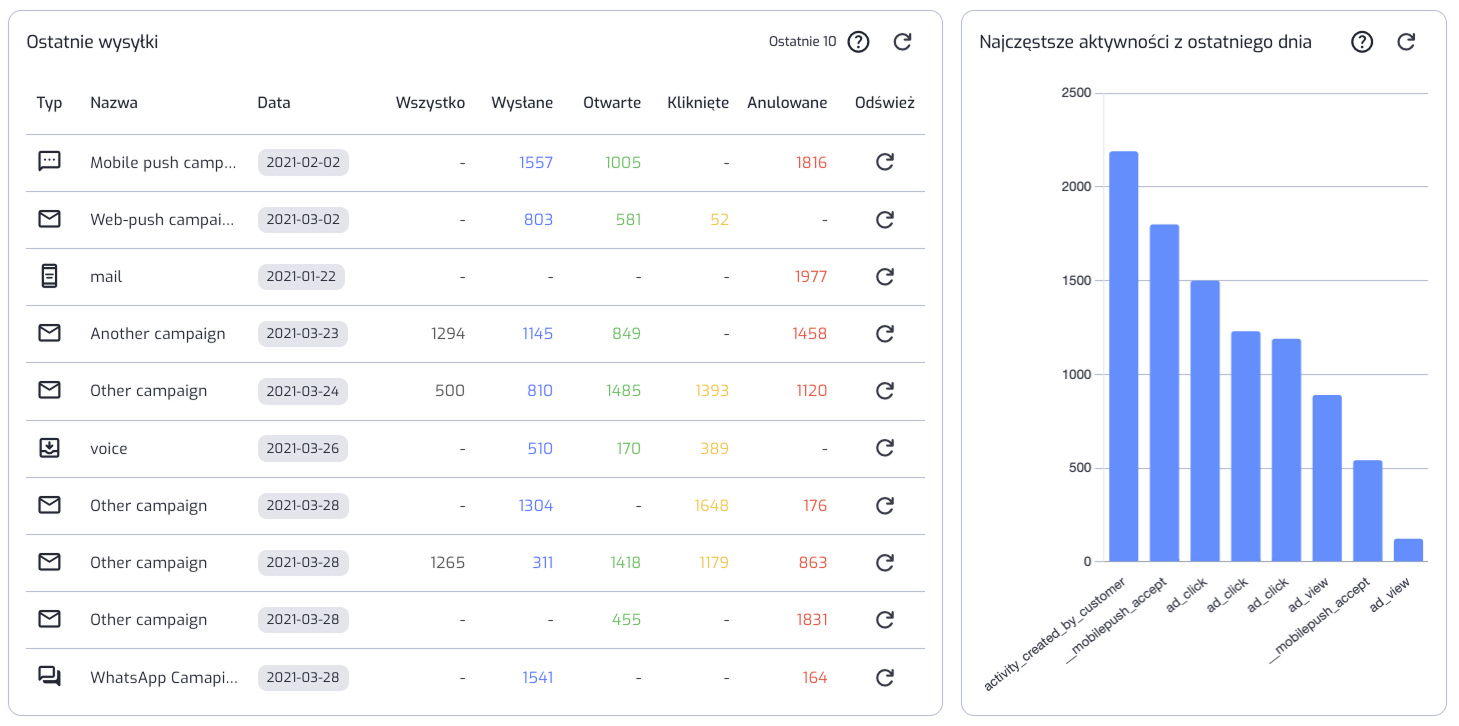The image size is (1459, 726).
Task: Click the phone icon in the mail row
Action: (x=49, y=276)
